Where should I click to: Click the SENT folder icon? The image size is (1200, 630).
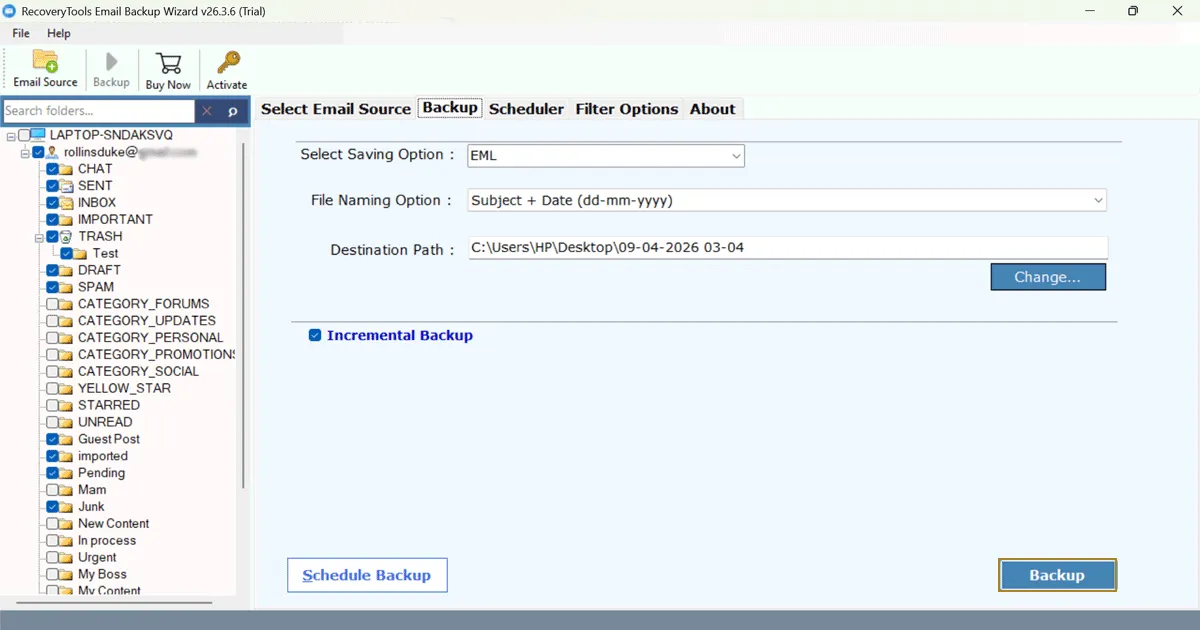(67, 186)
